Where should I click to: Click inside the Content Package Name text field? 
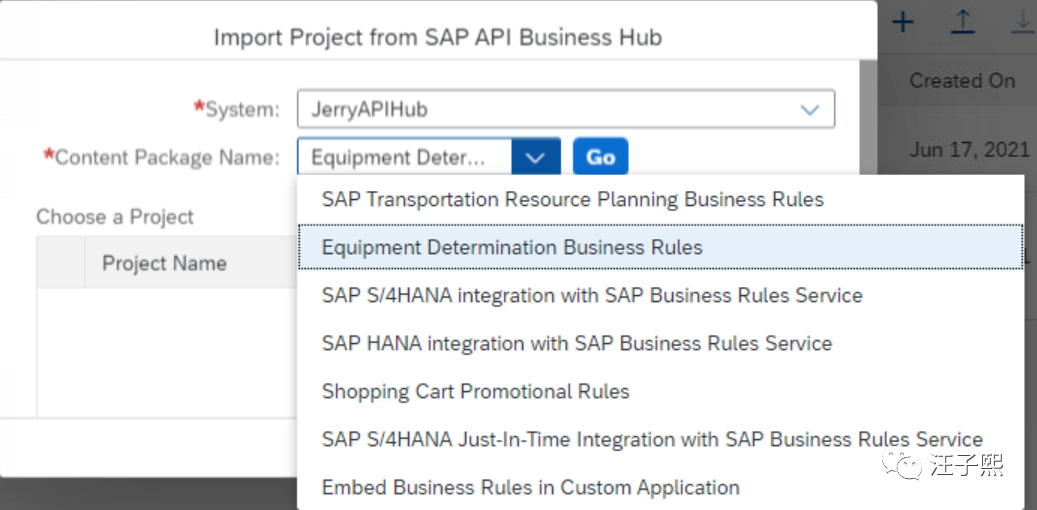click(x=402, y=157)
